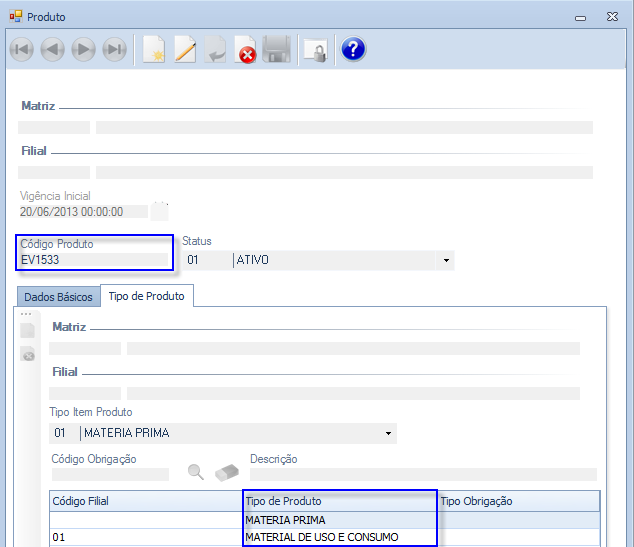Screen dimensions: 634x547
Task: Search Código Obrigação with magnifier icon
Action: coord(196,472)
